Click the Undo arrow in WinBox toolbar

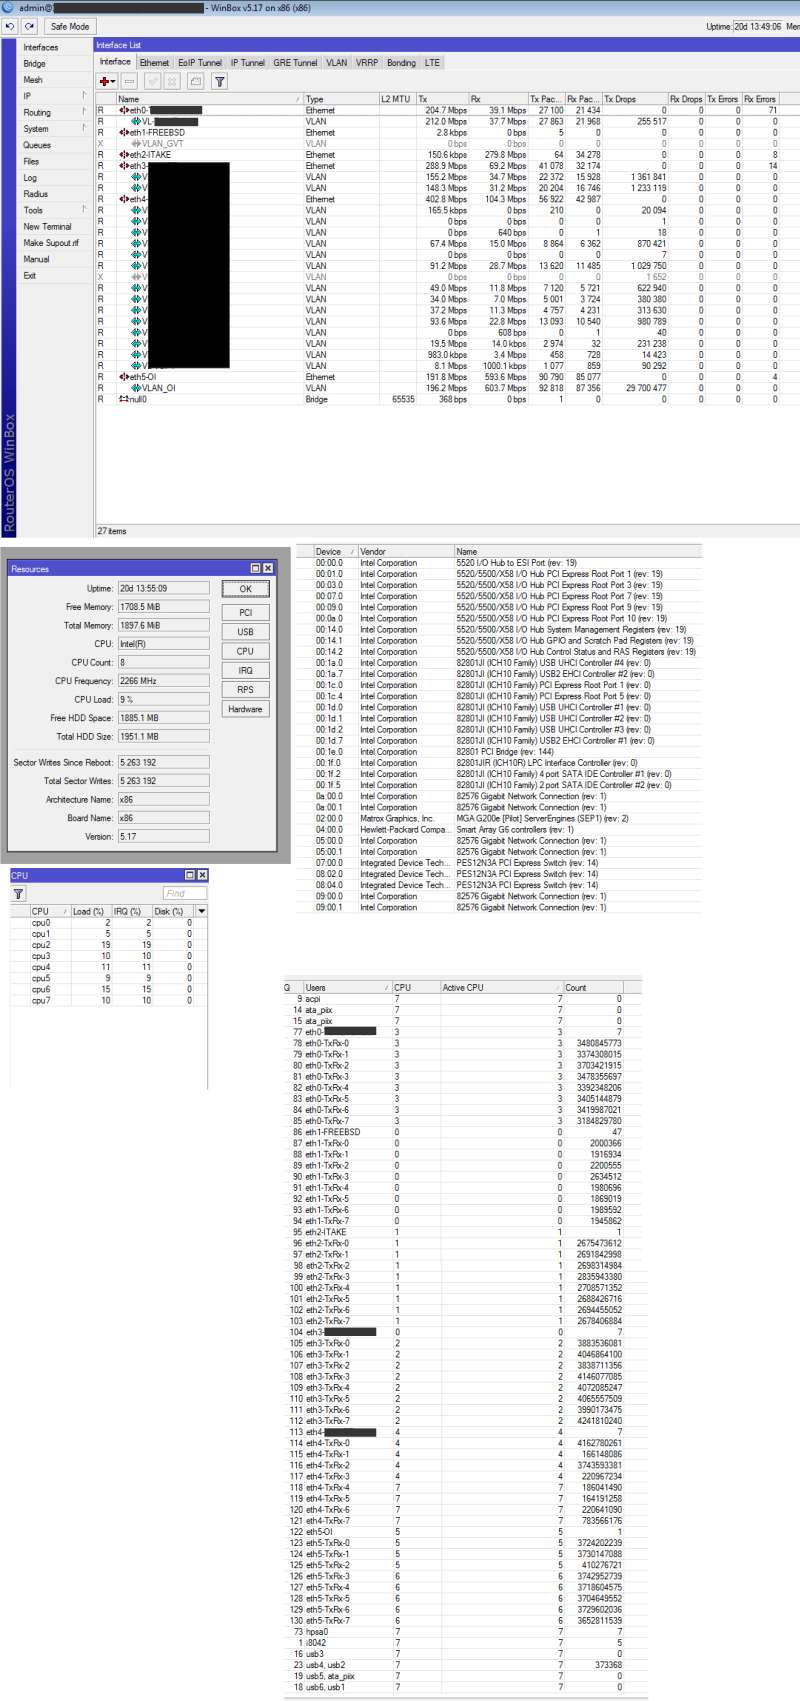coord(10,26)
